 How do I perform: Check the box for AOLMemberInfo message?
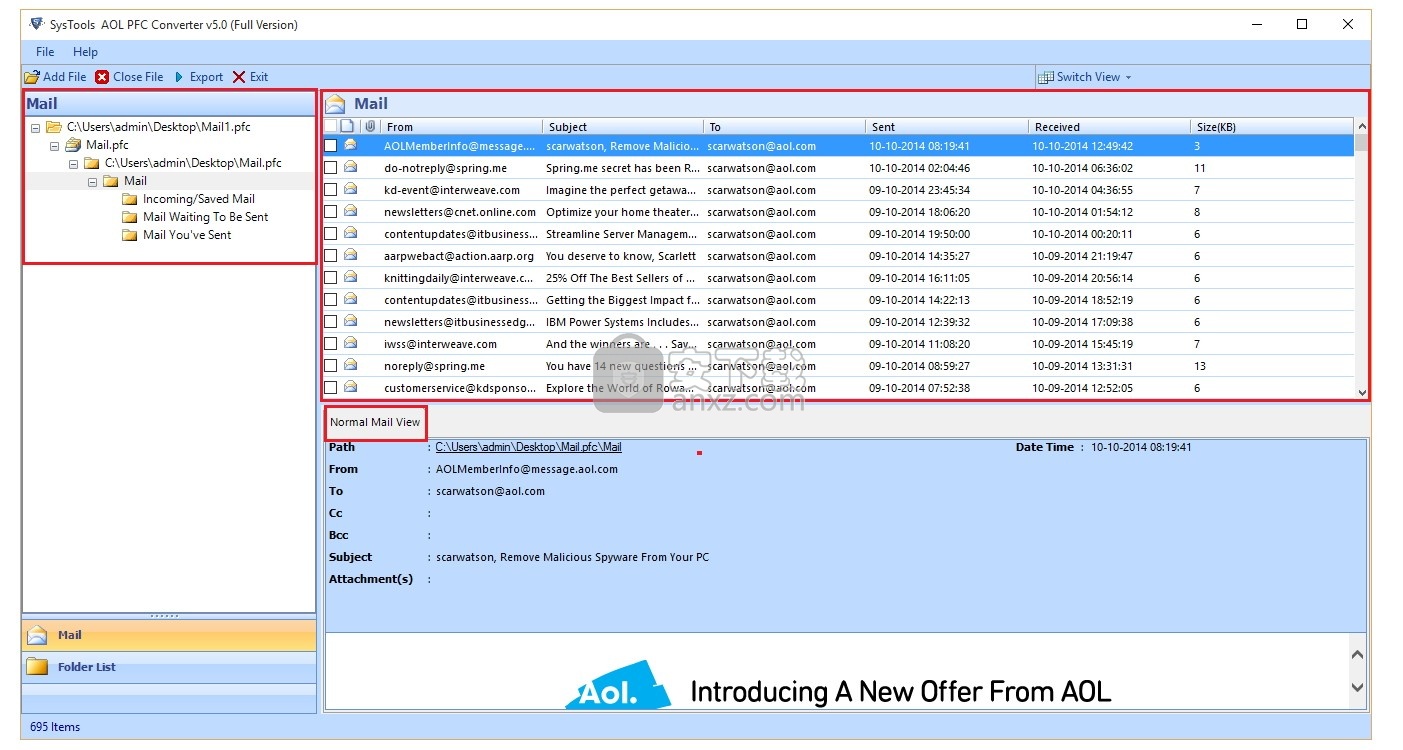click(x=330, y=146)
